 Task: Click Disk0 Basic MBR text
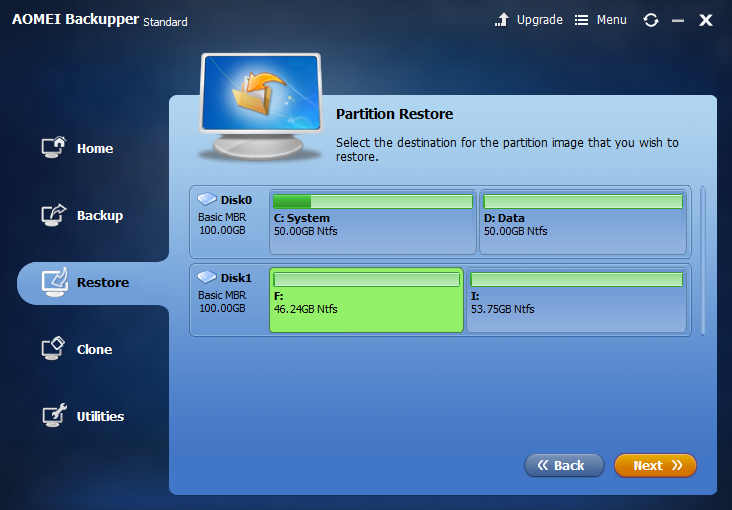coord(222,217)
